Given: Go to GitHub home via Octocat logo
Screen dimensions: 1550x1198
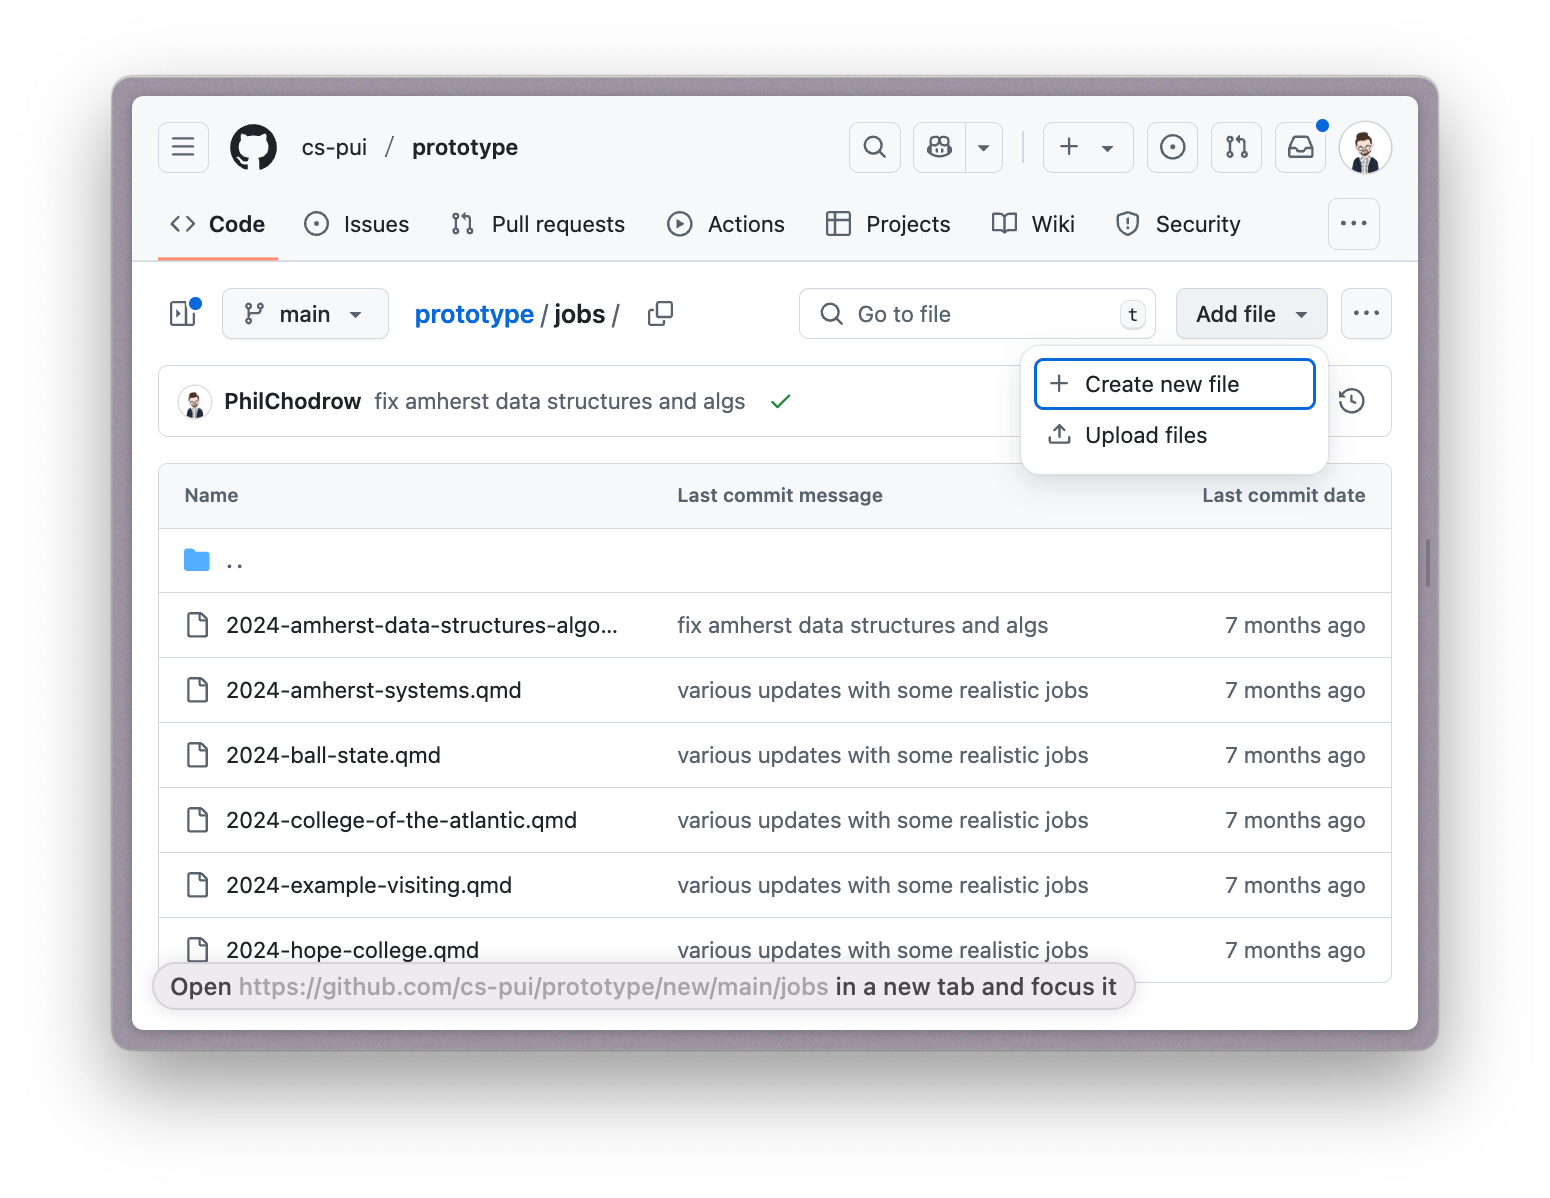Looking at the screenshot, I should [x=253, y=147].
